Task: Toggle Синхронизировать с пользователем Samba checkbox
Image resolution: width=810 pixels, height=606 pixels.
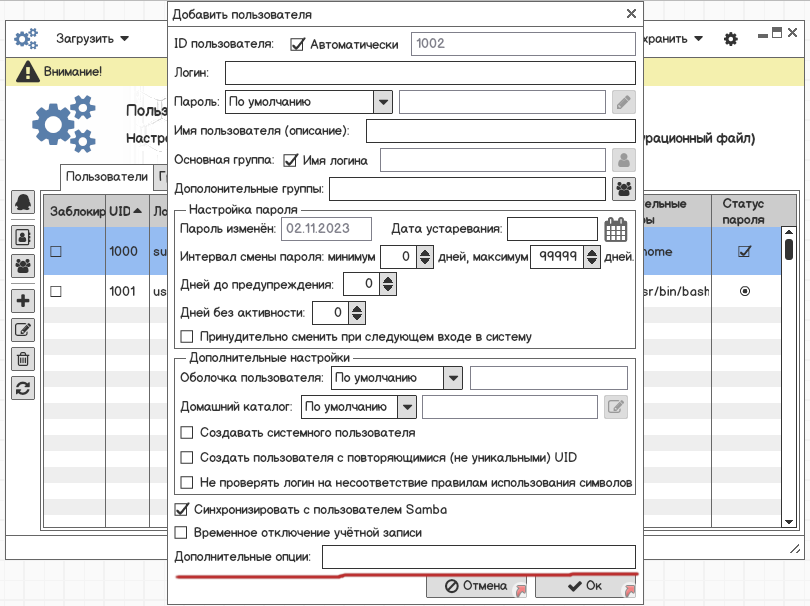Action: click(x=181, y=509)
